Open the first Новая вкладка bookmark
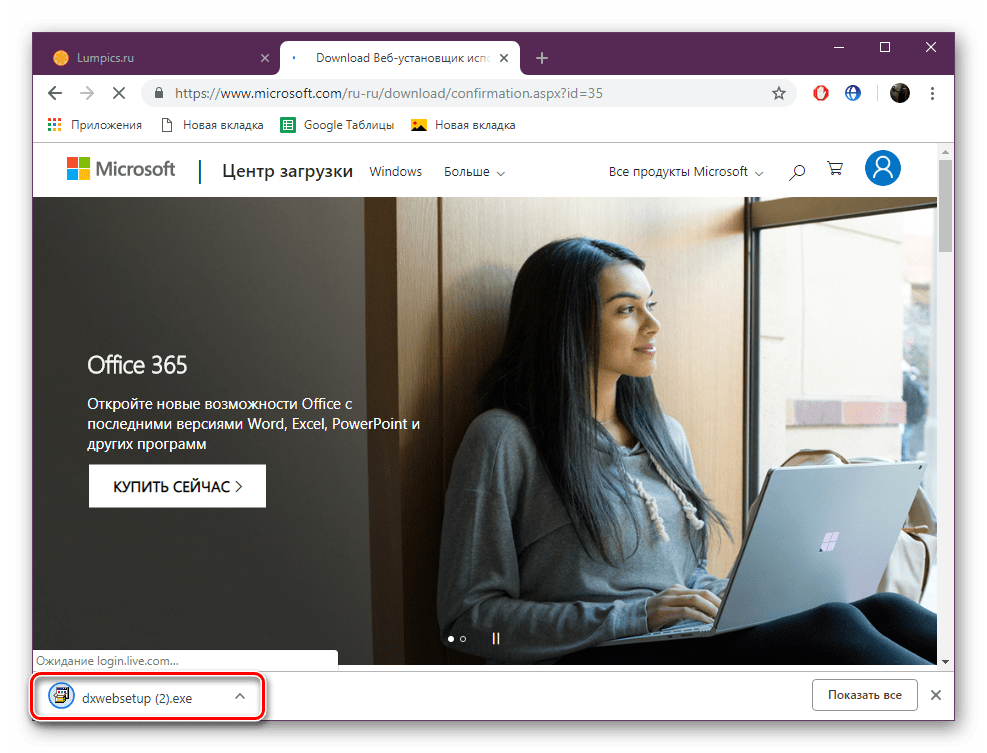This screenshot has width=987, height=753. pyautogui.click(x=212, y=125)
